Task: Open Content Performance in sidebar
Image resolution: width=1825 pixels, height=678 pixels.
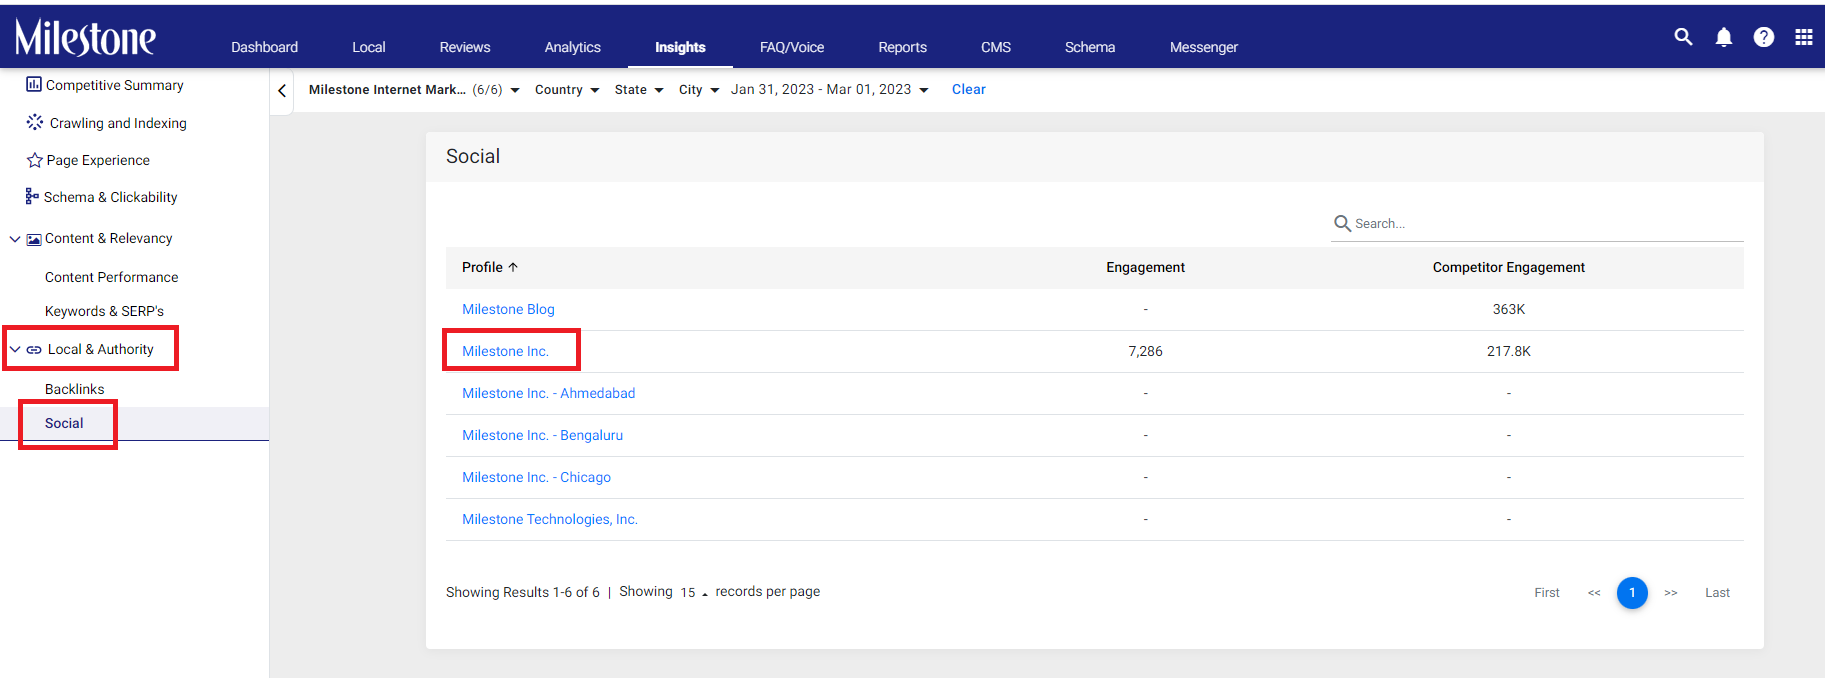Action: [112, 277]
